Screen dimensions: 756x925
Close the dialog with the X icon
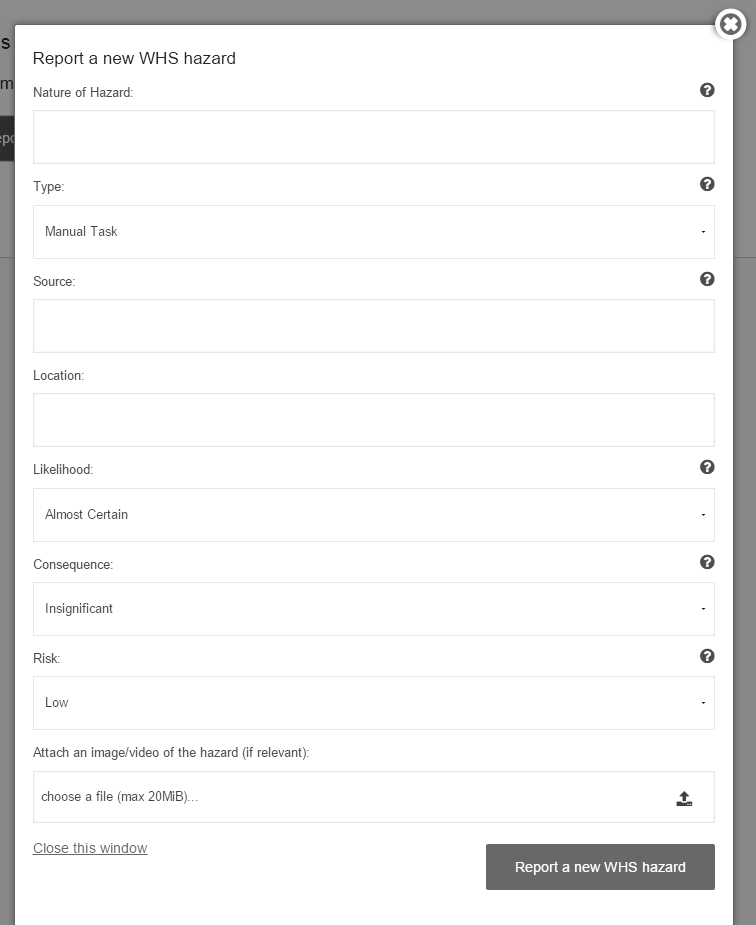click(x=731, y=24)
